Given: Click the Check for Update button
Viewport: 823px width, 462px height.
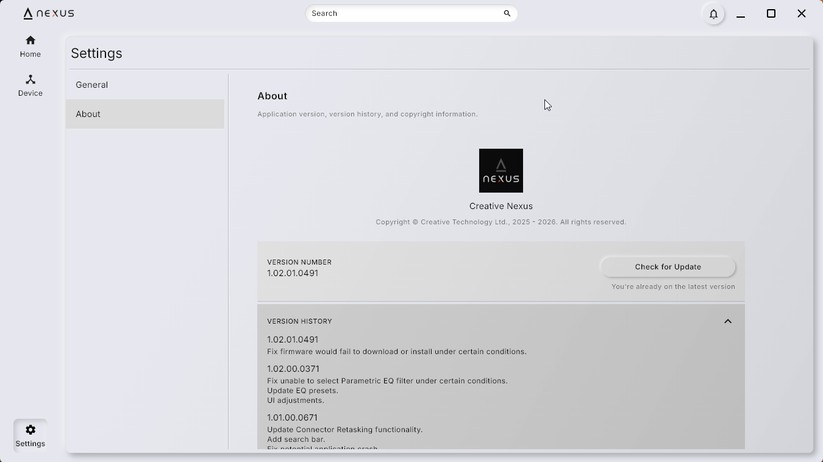Looking at the screenshot, I should 668,267.
